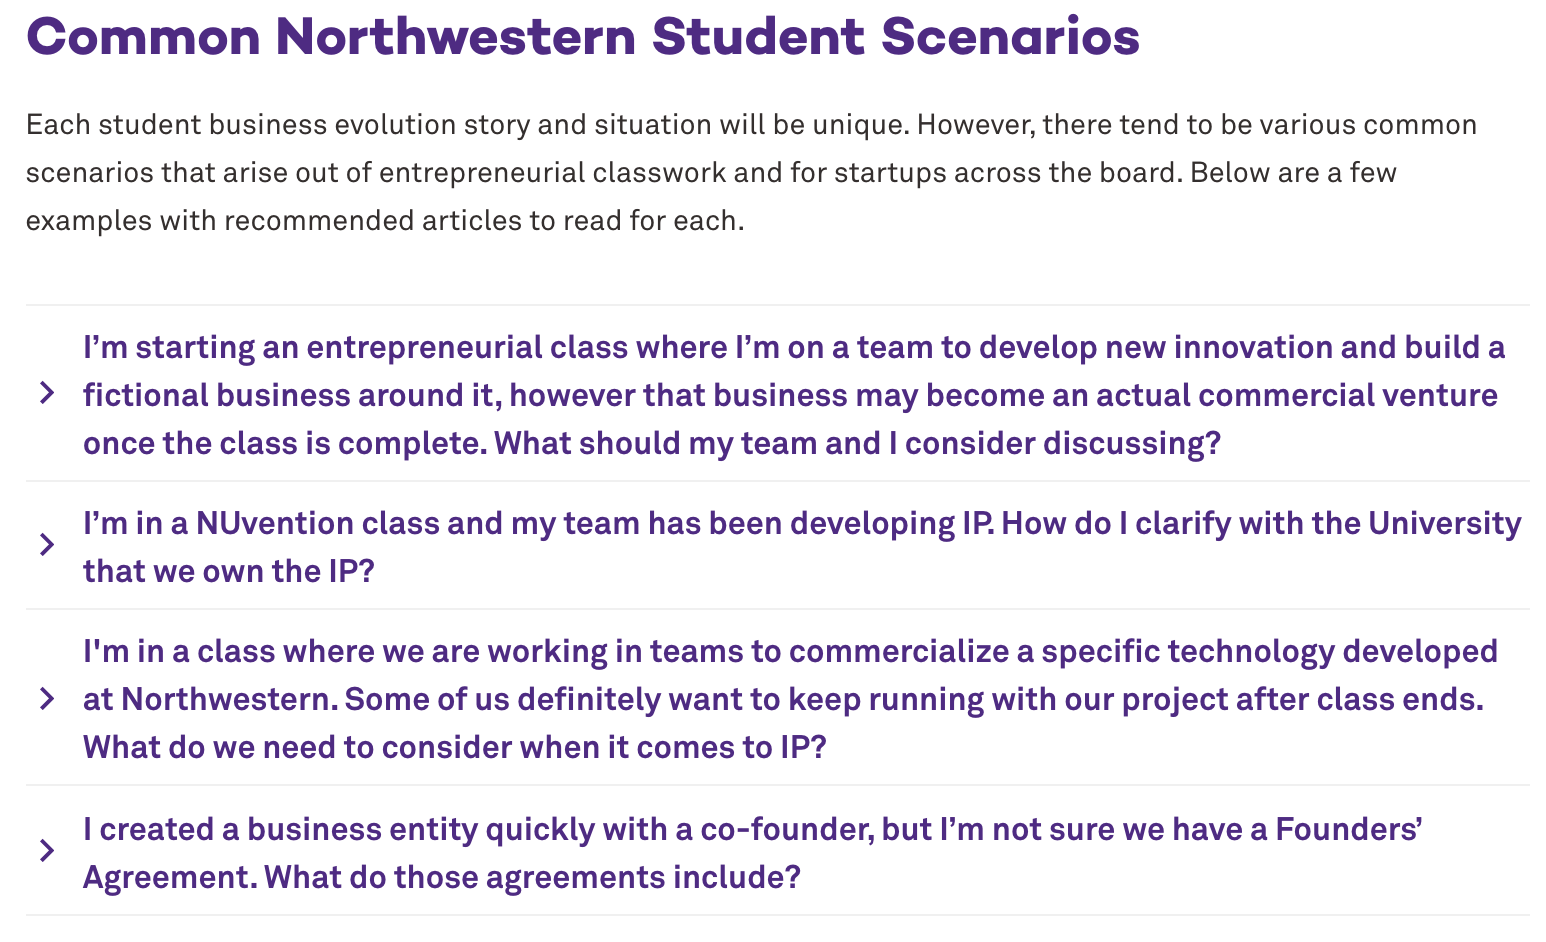This screenshot has height=942, width=1546.
Task: Click the introductory paragraph about student business evolution
Action: (x=751, y=172)
